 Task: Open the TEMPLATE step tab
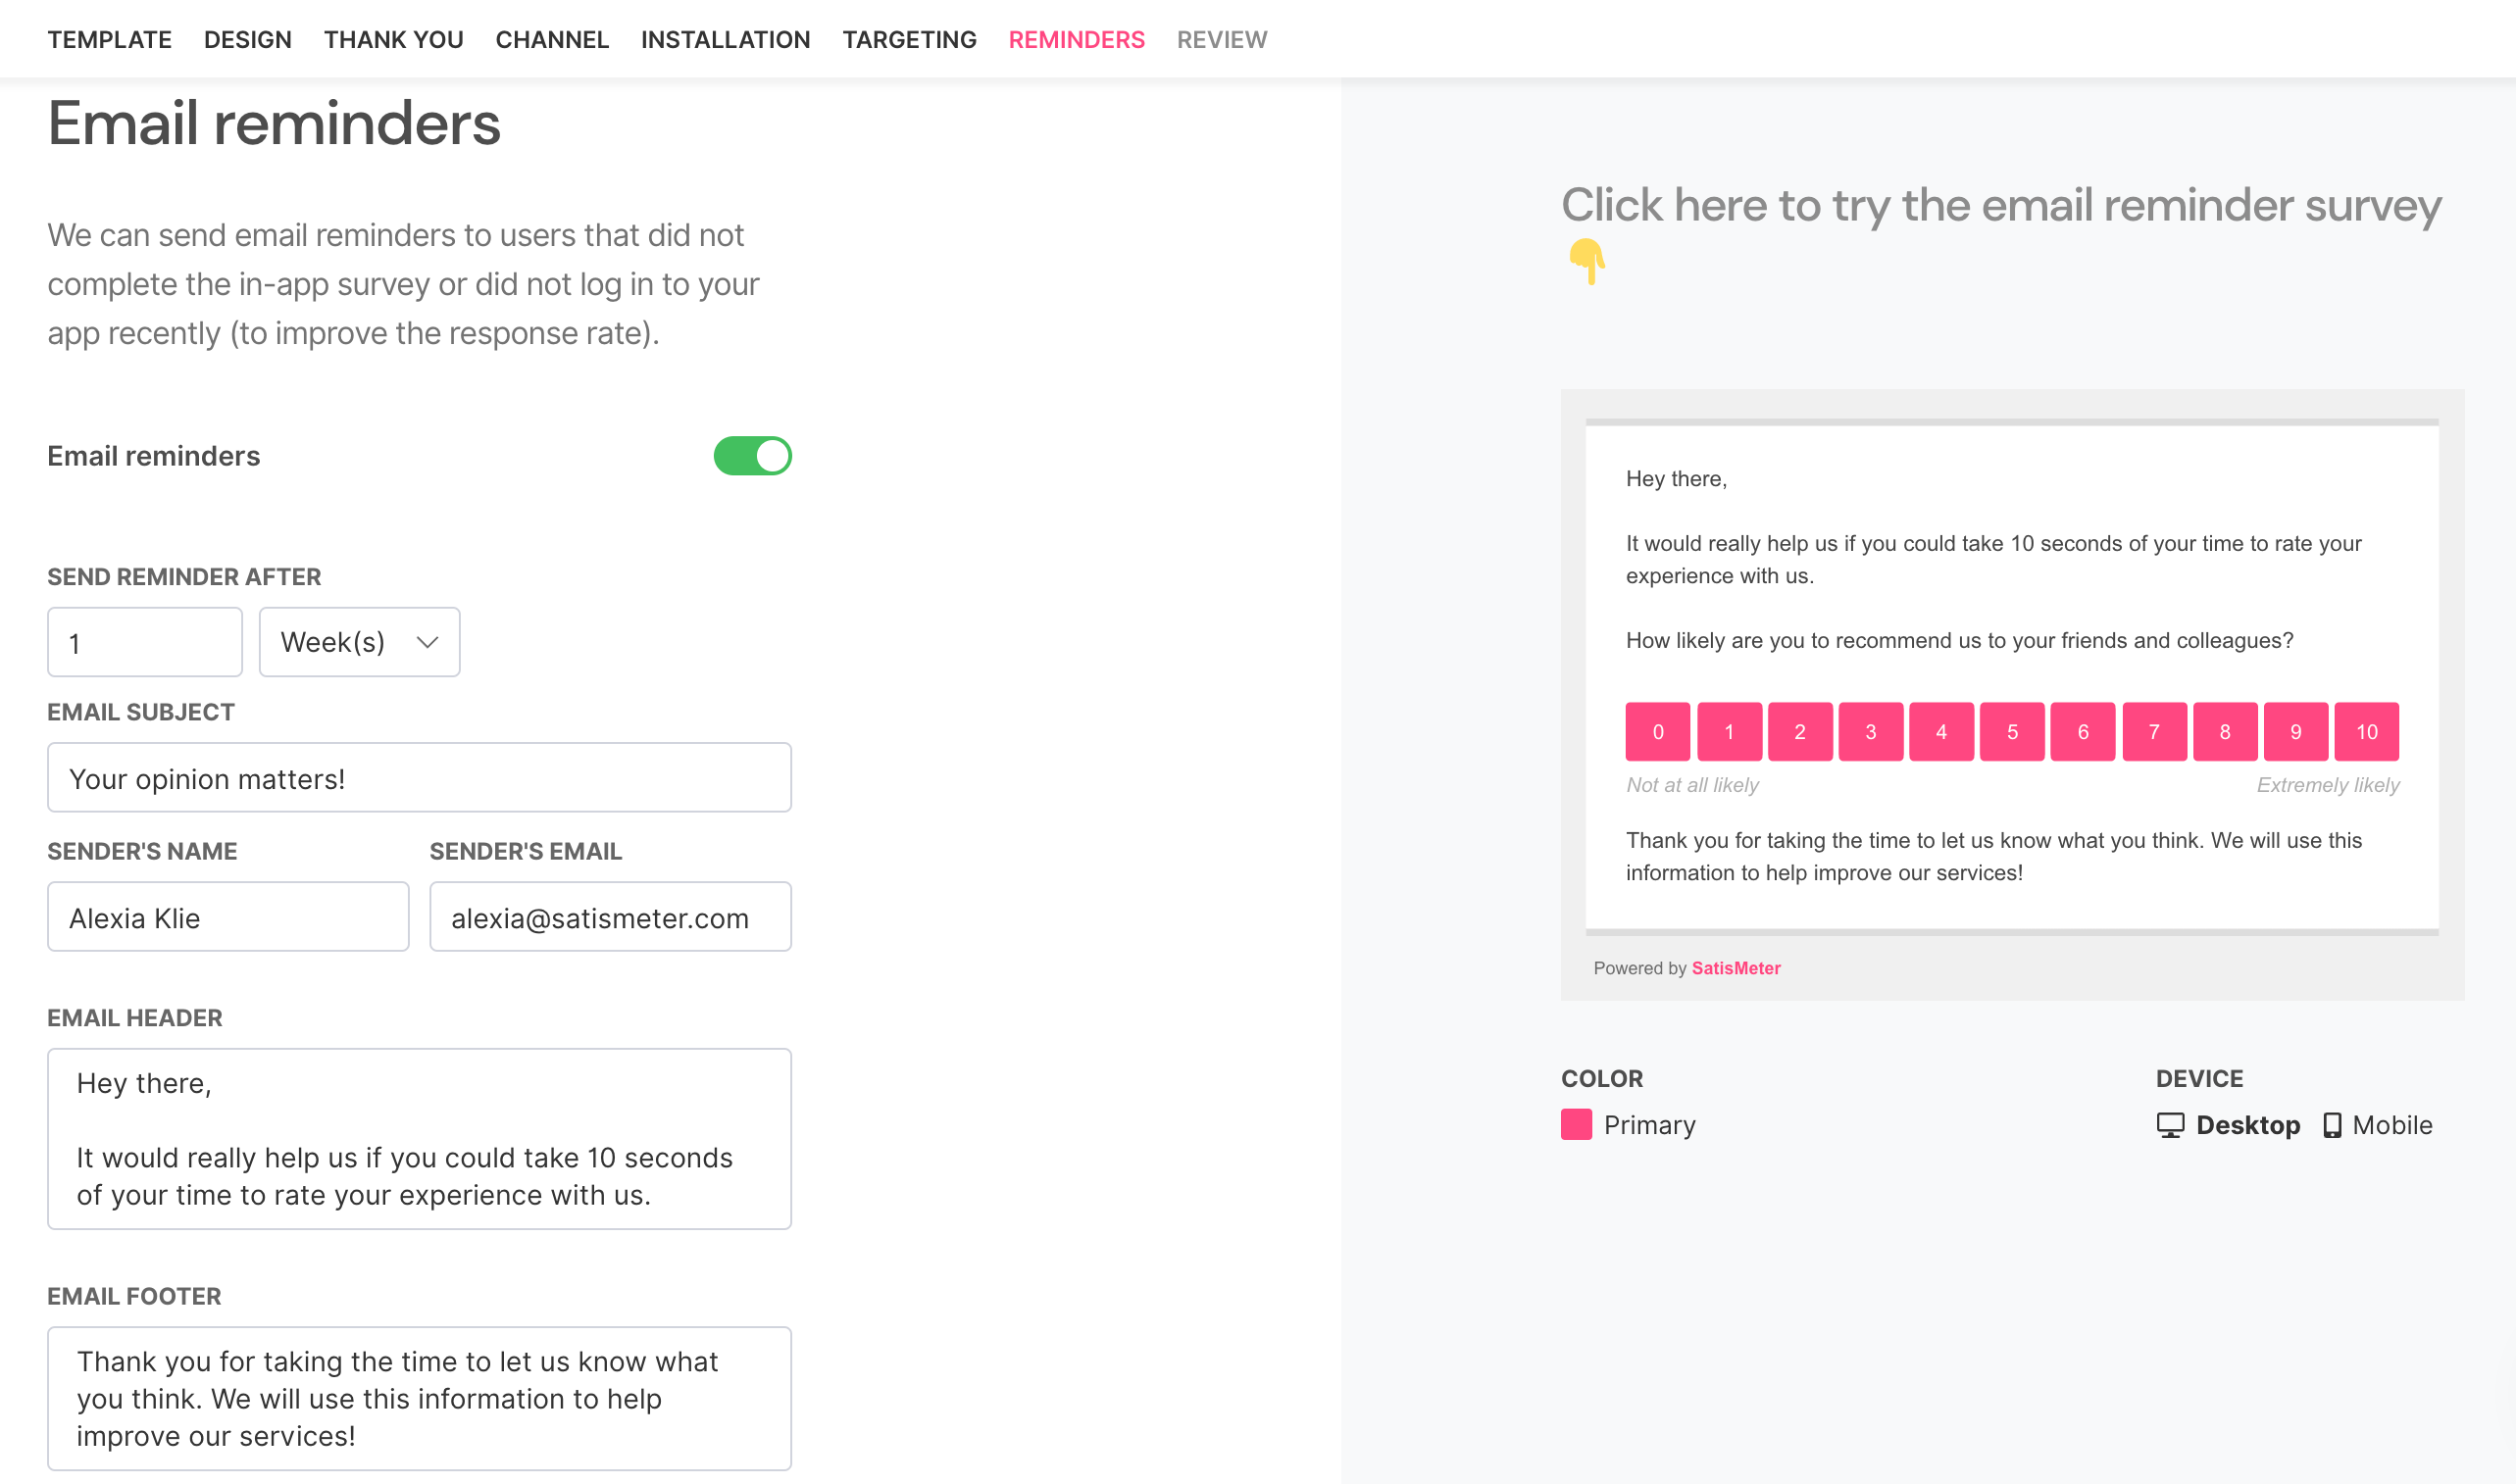click(109, 39)
